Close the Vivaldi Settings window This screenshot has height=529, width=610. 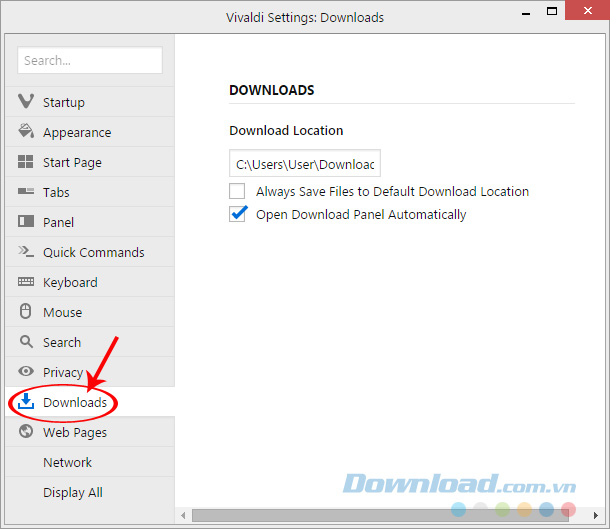coord(587,11)
